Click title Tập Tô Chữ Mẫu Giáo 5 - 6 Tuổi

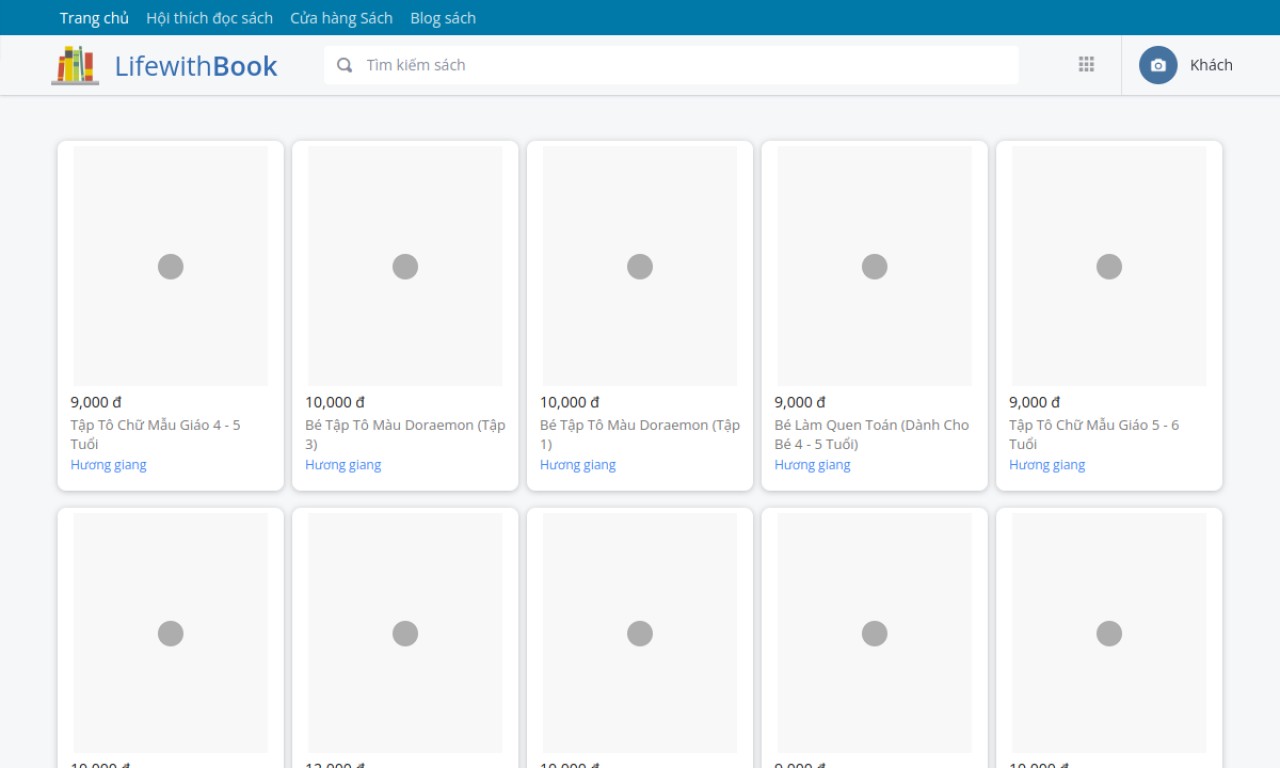(x=1094, y=434)
